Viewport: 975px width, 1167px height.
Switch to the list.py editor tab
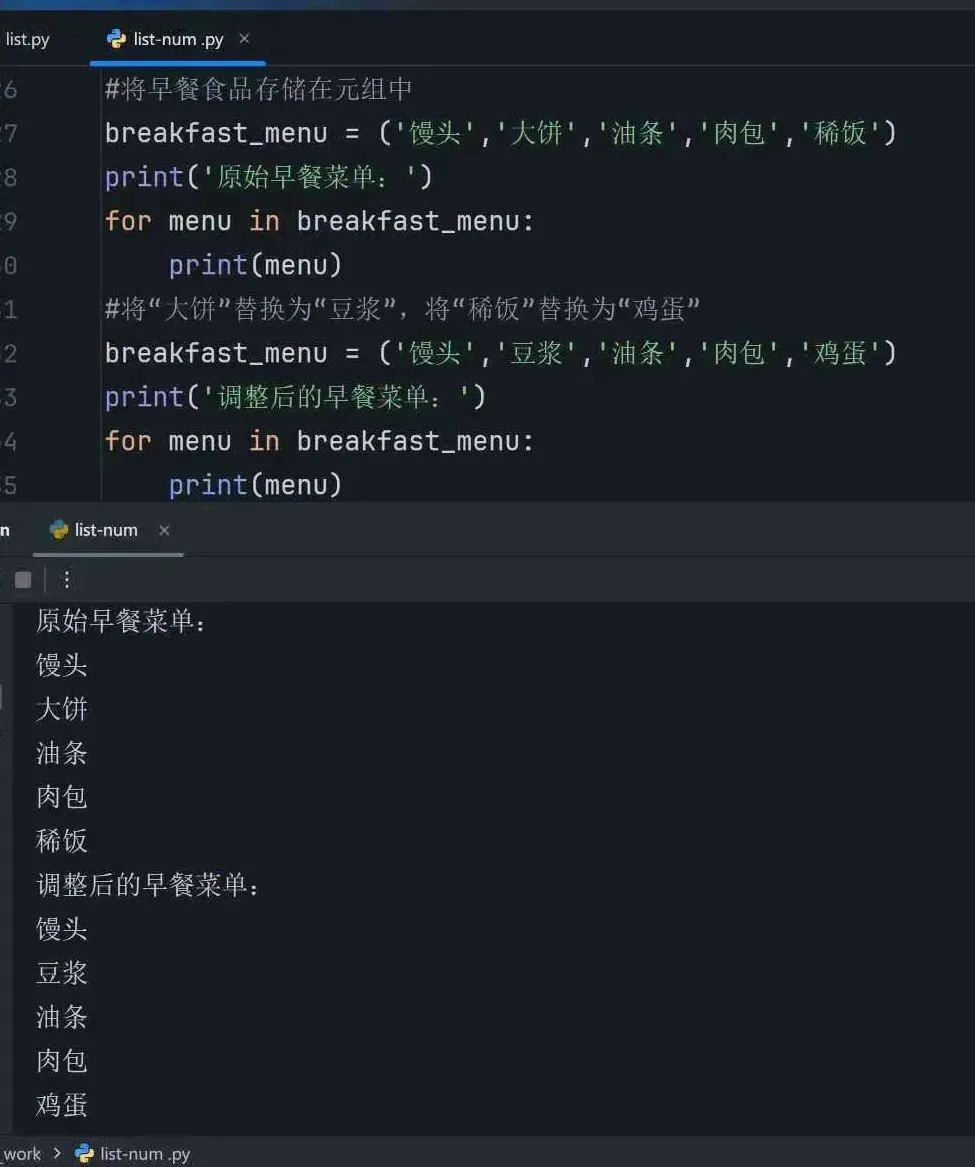click(28, 39)
